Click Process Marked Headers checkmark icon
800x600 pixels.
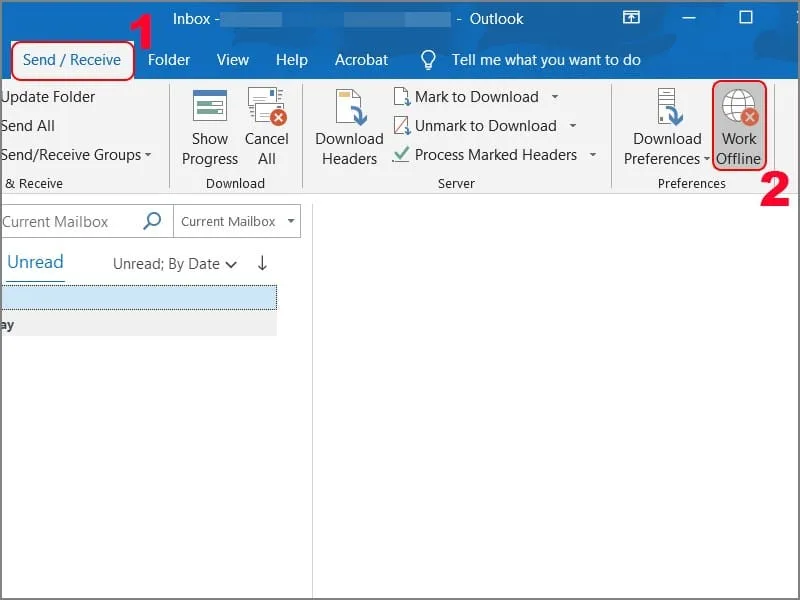pos(402,155)
